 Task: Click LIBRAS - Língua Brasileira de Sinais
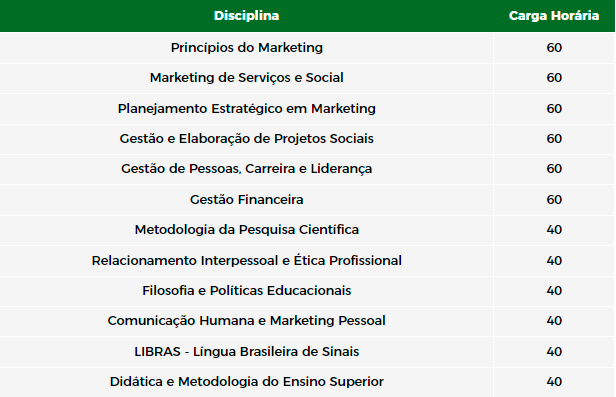point(247,351)
